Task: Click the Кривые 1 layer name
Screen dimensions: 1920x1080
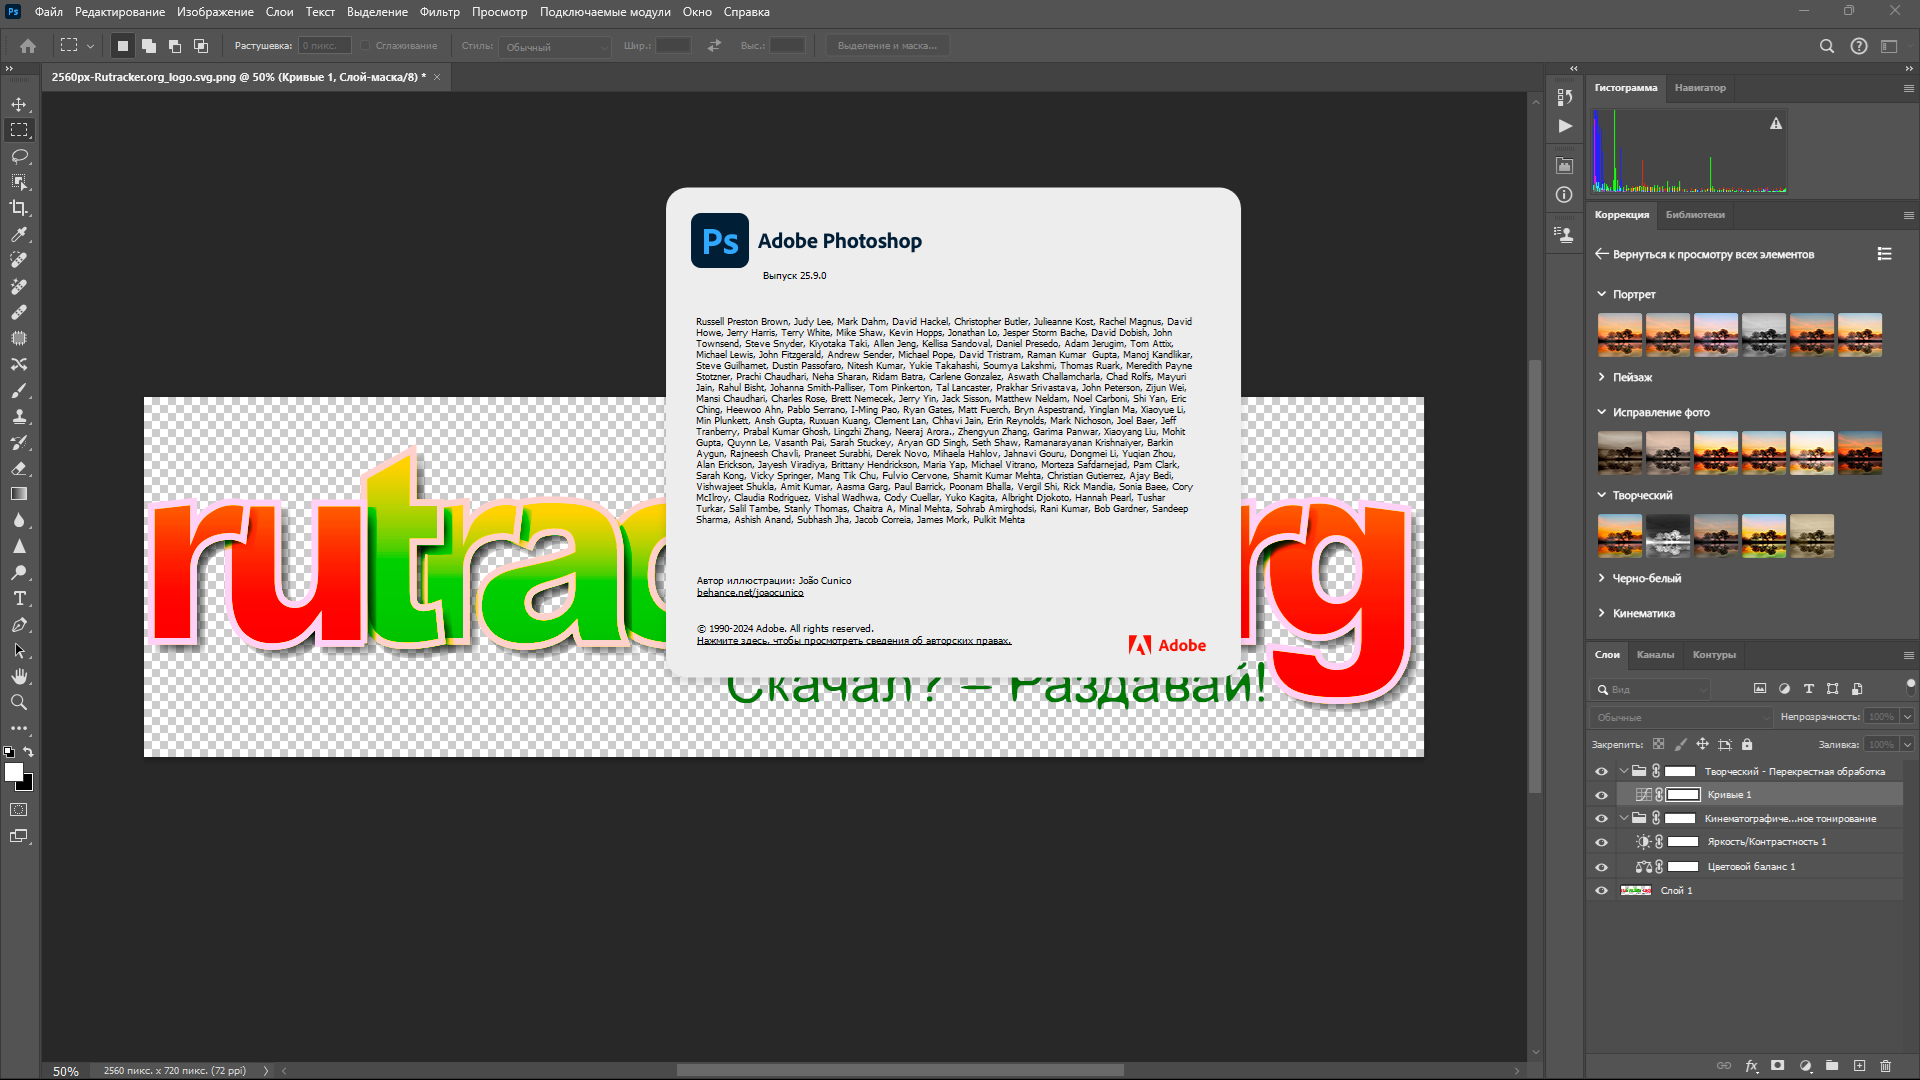Action: (x=1729, y=795)
